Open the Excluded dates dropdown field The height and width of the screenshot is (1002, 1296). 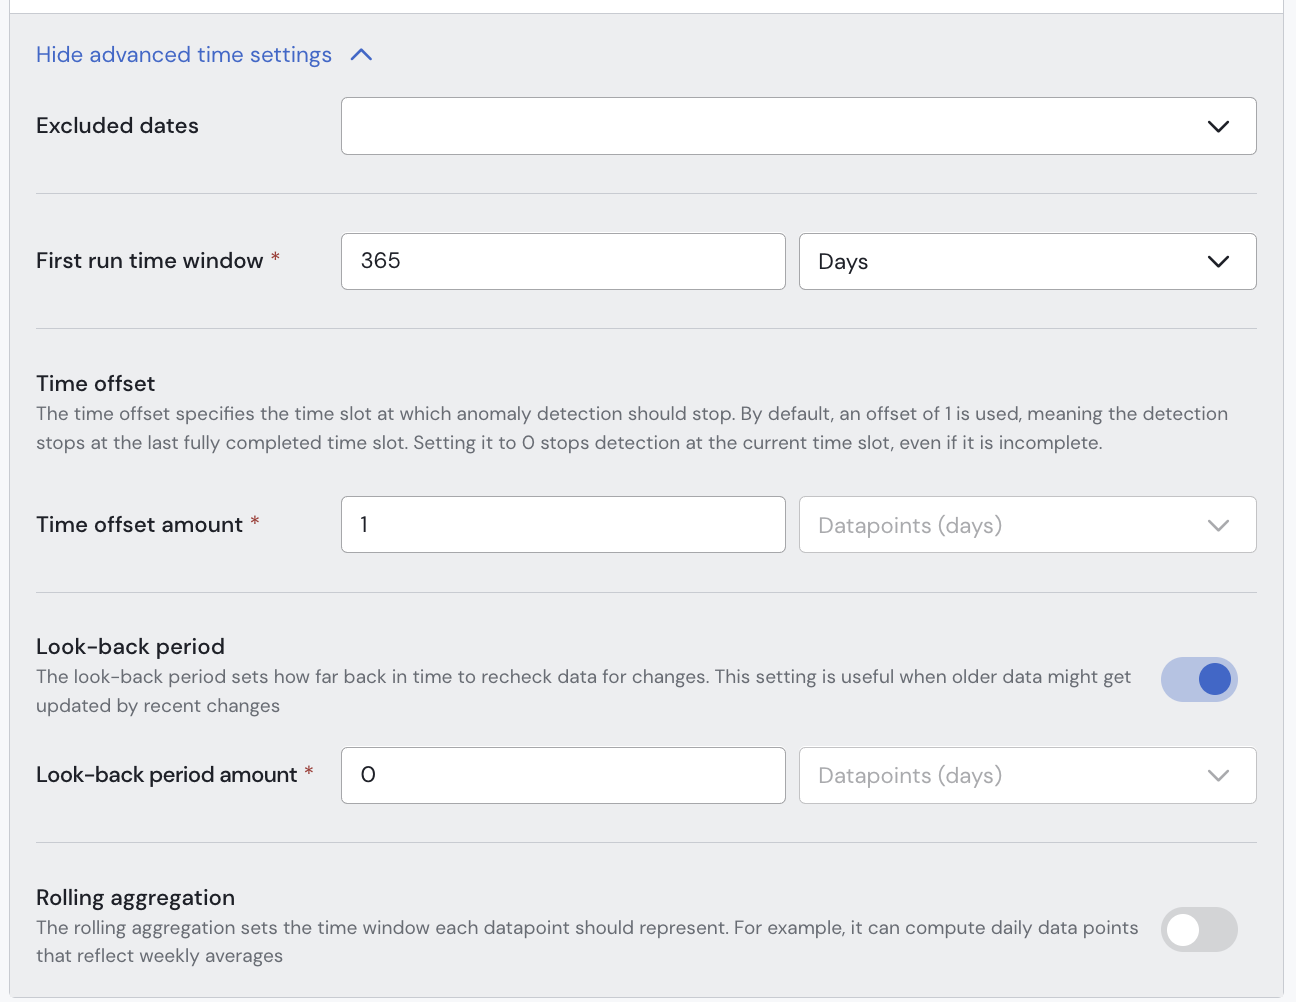(x=770, y=126)
